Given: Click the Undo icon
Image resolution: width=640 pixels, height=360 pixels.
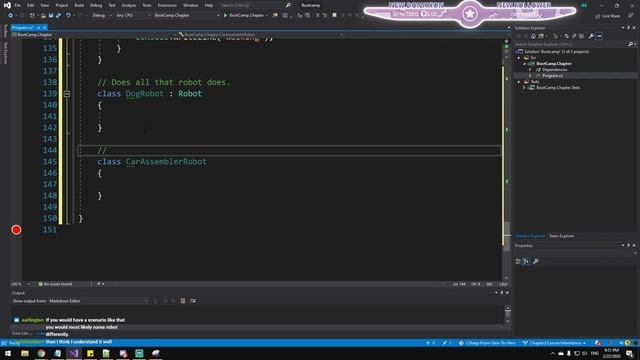Looking at the screenshot, I should pyautogui.click(x=68, y=16).
